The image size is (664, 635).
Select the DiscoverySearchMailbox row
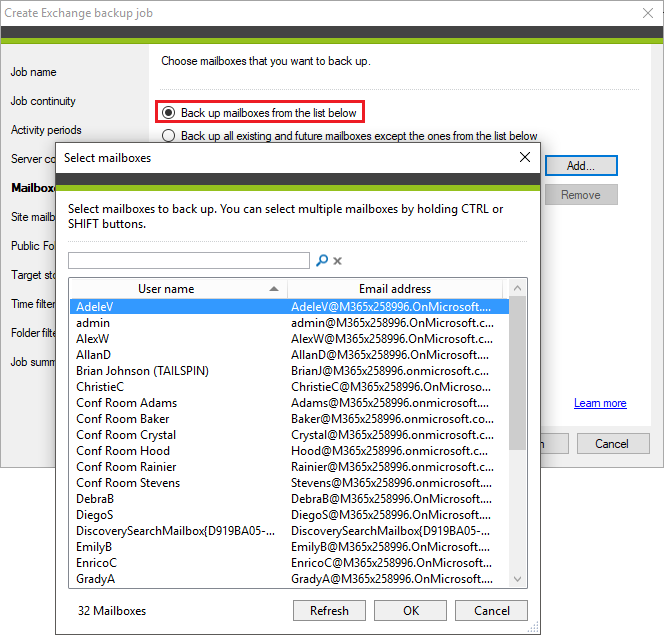tap(289, 531)
